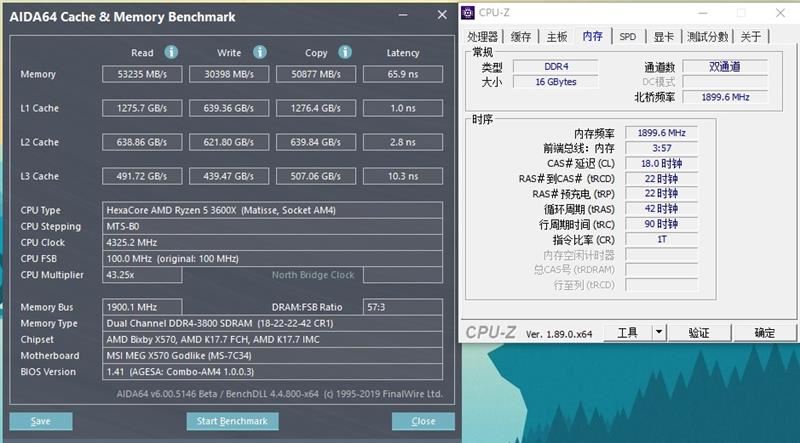Select L1 Cache Write value 639.36 GB/s
This screenshot has height=443, width=800.
[x=229, y=108]
